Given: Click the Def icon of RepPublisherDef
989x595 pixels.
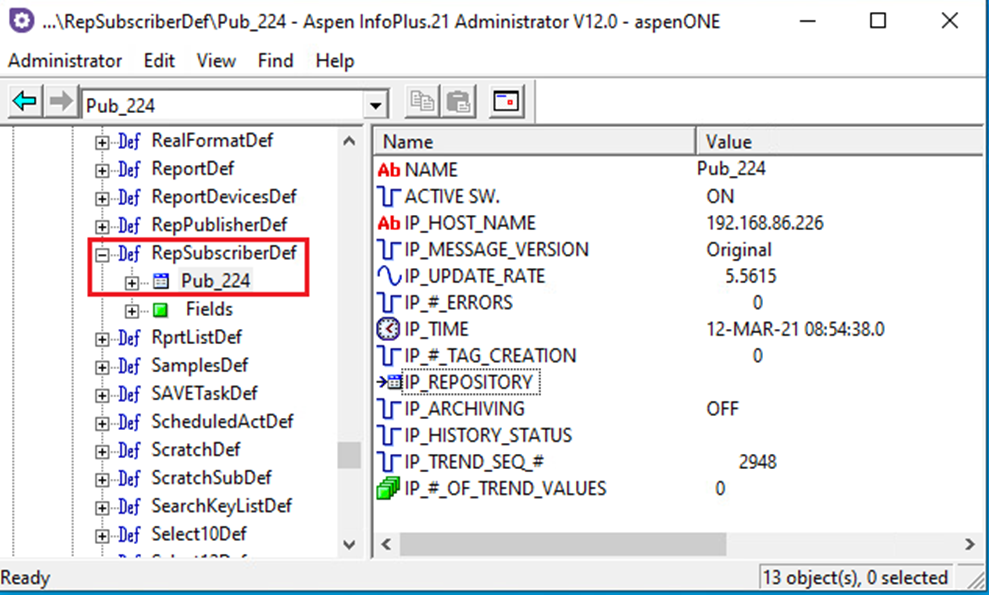Looking at the screenshot, I should click(x=129, y=225).
